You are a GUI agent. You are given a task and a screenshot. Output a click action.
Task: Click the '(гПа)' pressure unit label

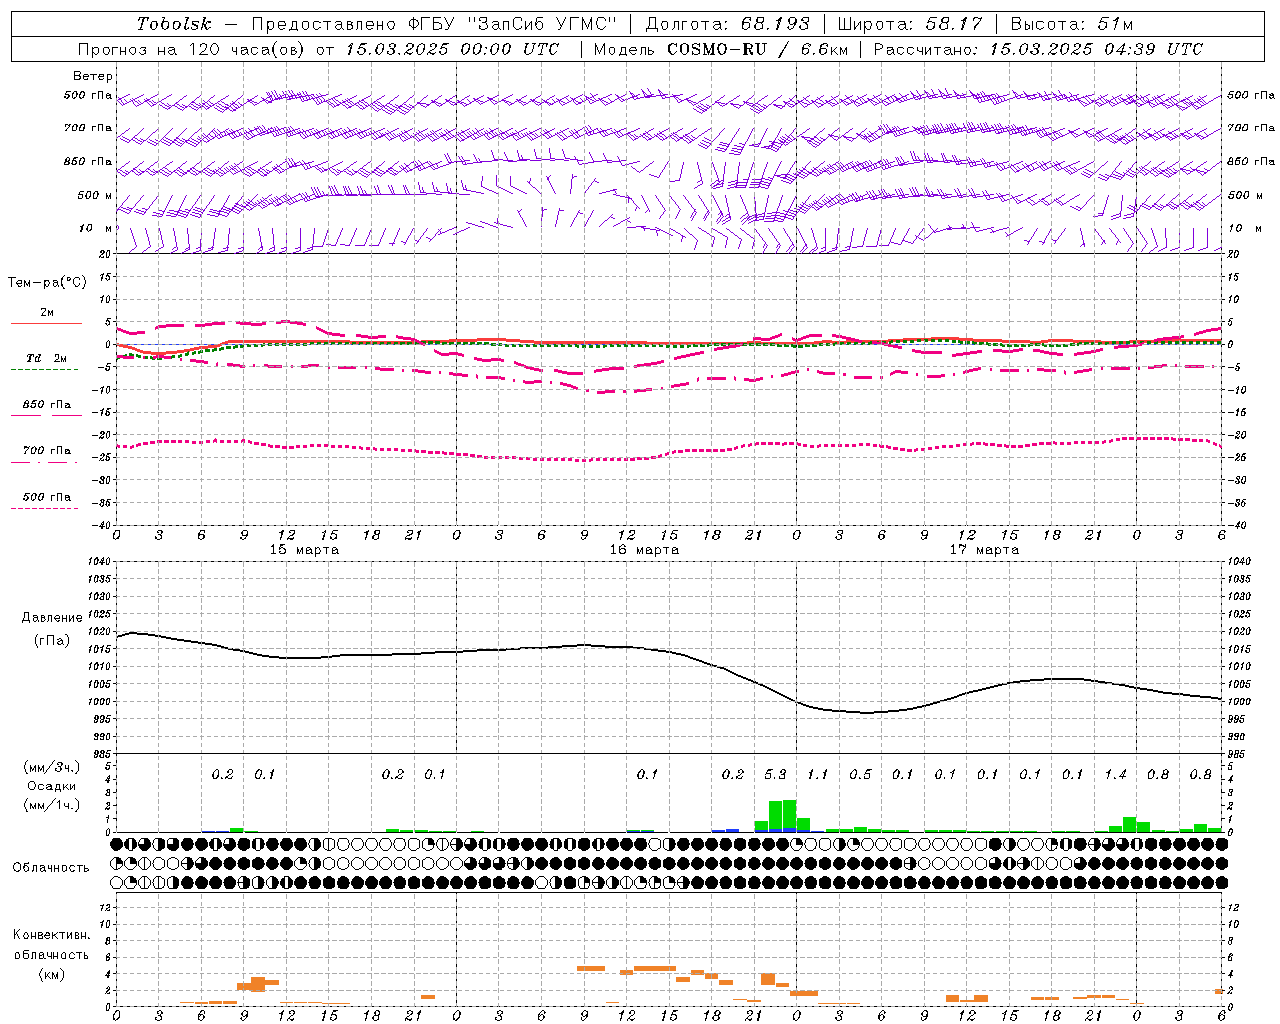coord(52,640)
